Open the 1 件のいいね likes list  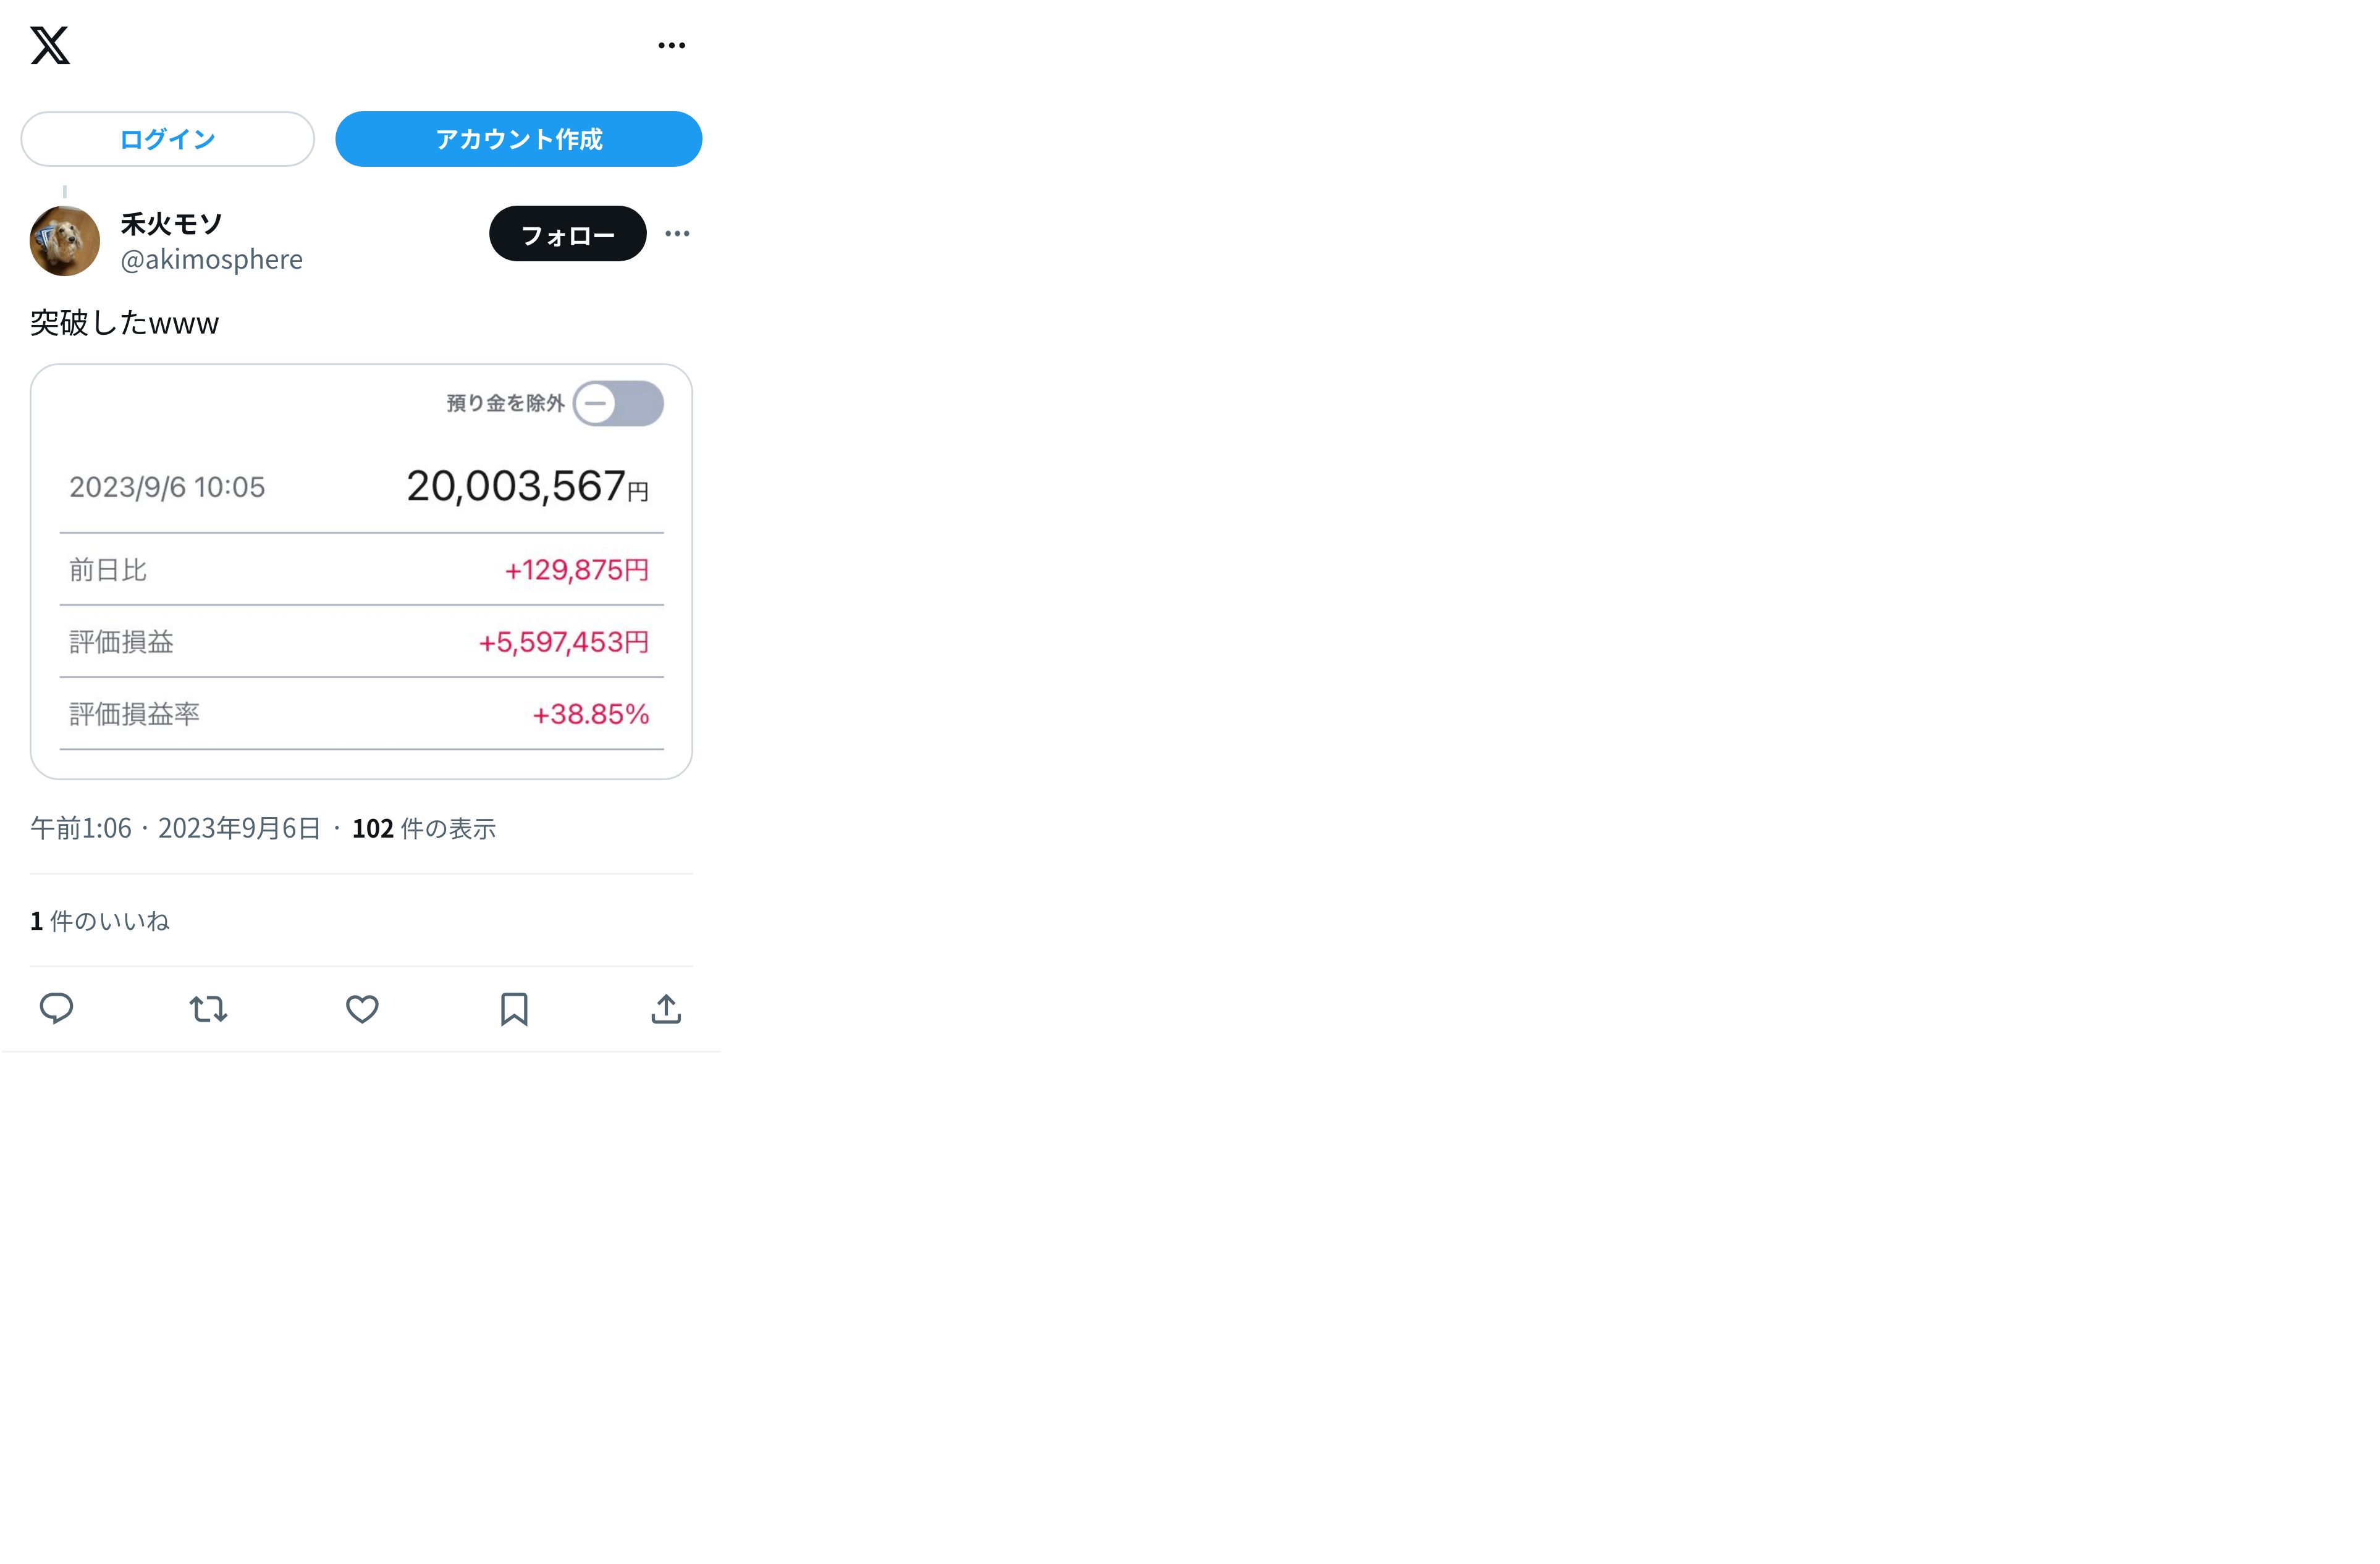[x=100, y=921]
